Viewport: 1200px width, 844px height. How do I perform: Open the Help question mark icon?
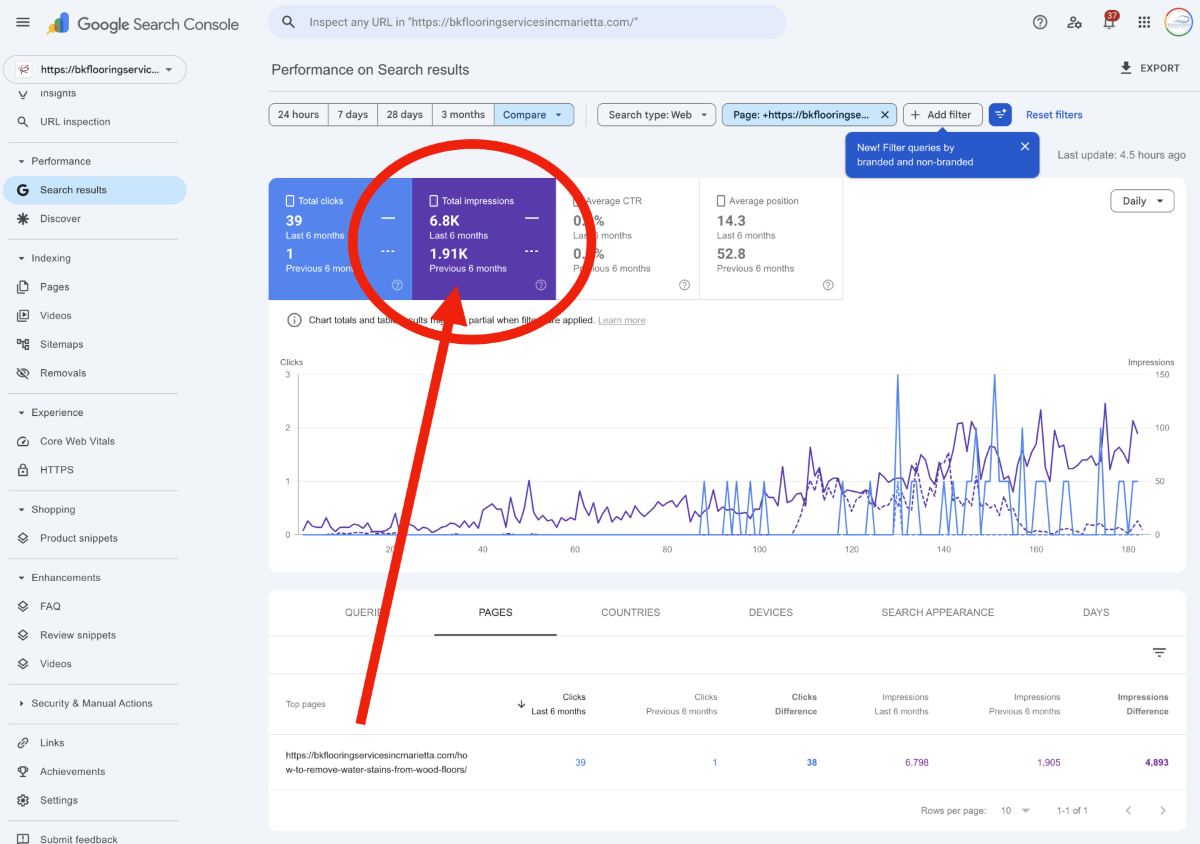pos(1040,22)
